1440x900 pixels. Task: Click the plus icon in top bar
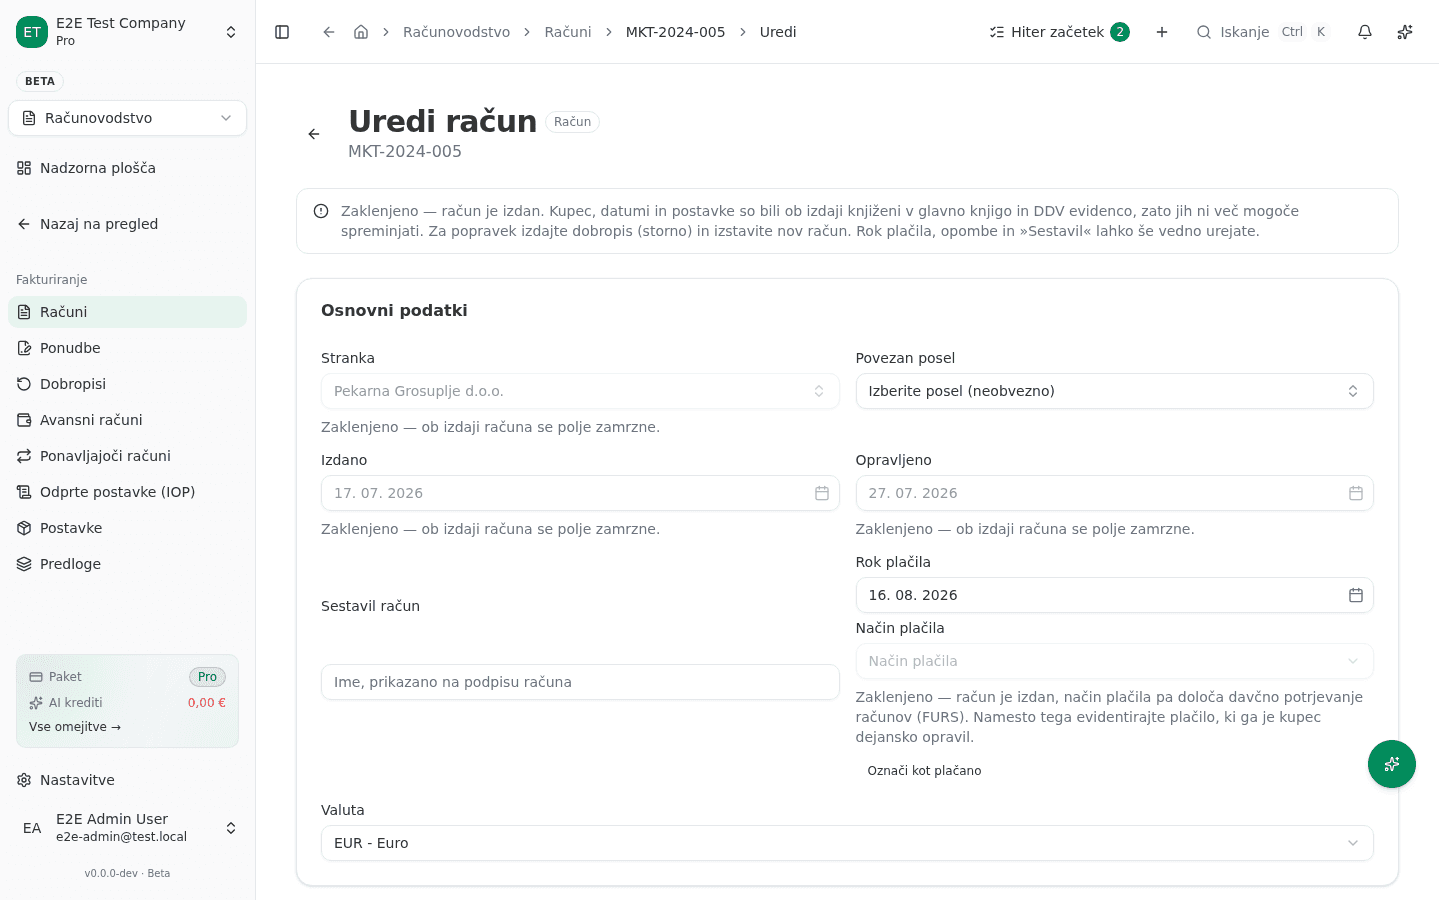[x=1162, y=32]
